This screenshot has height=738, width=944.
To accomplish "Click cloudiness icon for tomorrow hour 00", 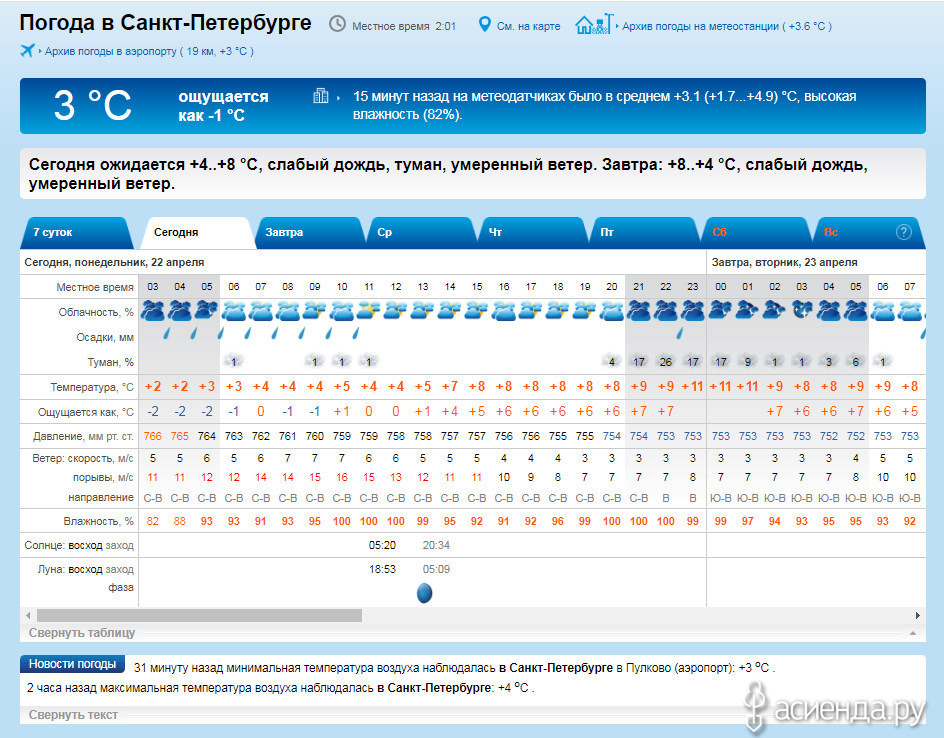I will [x=720, y=311].
